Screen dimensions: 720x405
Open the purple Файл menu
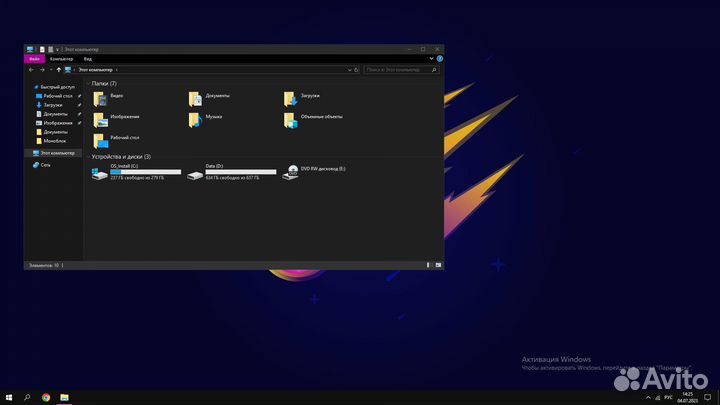coord(34,59)
